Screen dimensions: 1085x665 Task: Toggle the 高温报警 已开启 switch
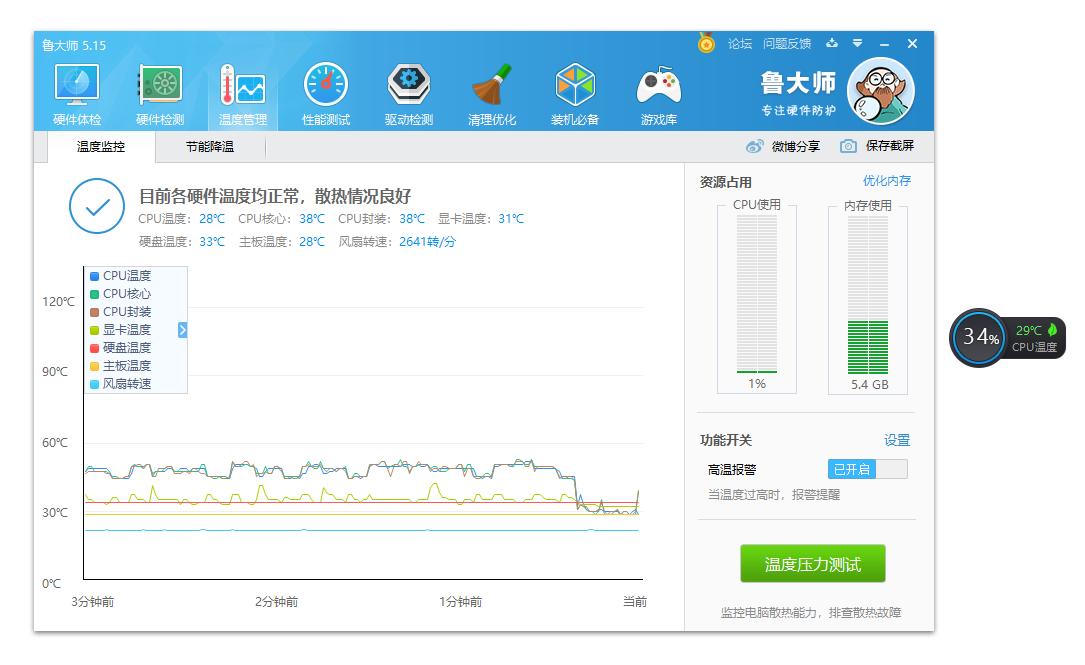click(x=867, y=469)
